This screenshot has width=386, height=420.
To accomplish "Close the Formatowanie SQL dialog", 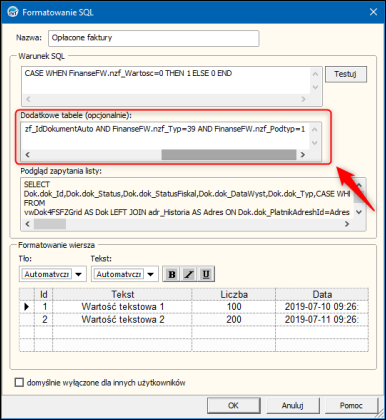I will point(373,12).
